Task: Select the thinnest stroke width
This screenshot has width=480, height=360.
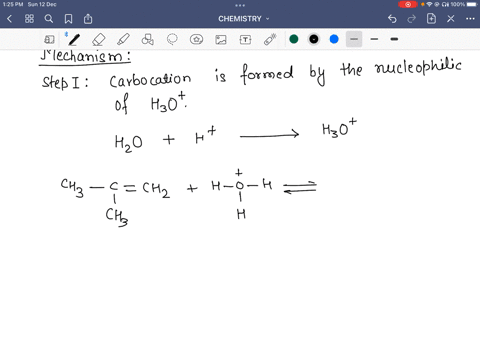Action: 354,39
